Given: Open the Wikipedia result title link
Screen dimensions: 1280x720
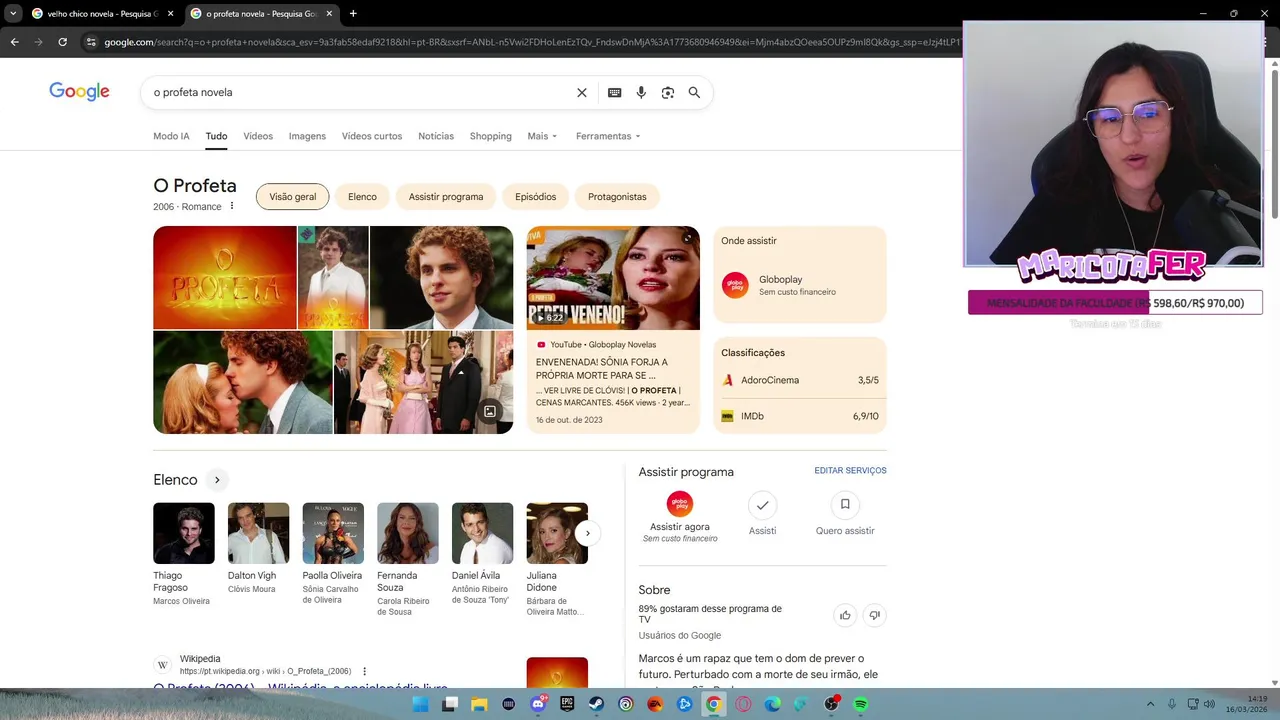Looking at the screenshot, I should [x=300, y=687].
